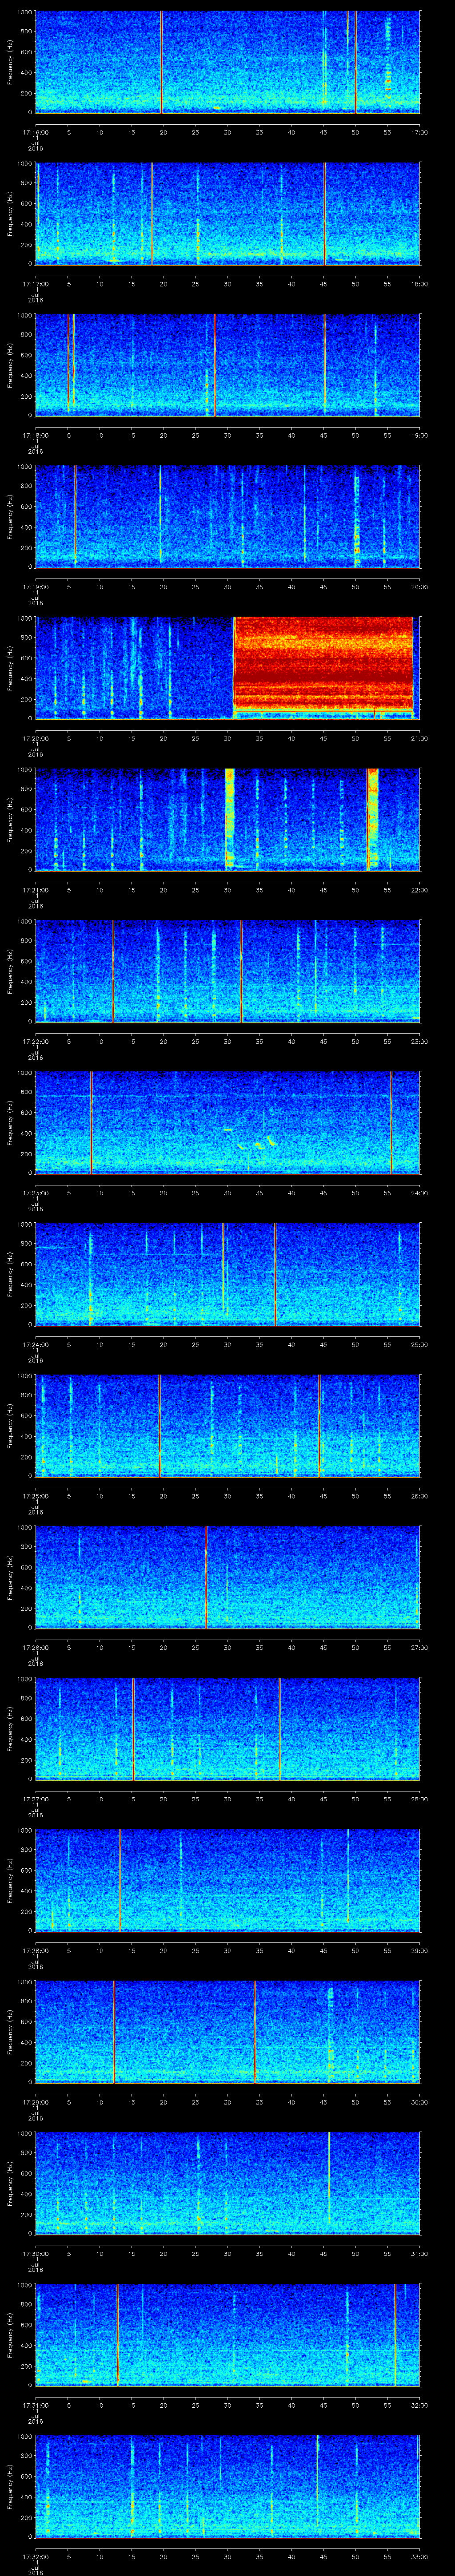
Task: Open the 17:23:00 spectrogram panel
Action: [228, 1122]
